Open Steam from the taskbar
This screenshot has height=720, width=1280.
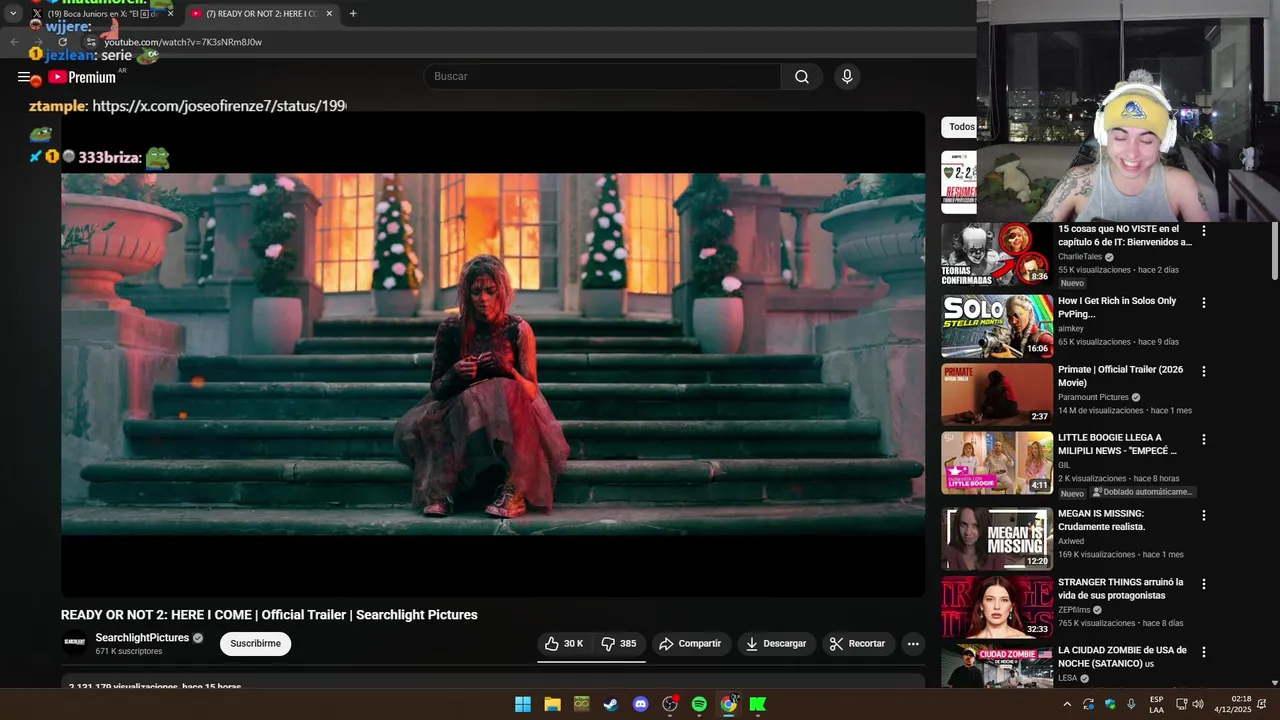610,704
